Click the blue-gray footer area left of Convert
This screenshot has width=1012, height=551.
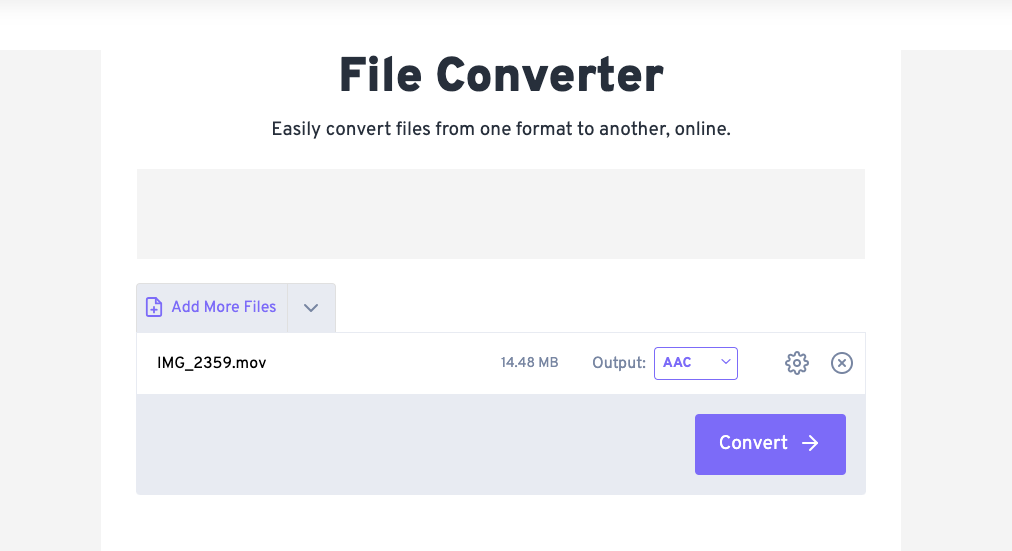400,444
